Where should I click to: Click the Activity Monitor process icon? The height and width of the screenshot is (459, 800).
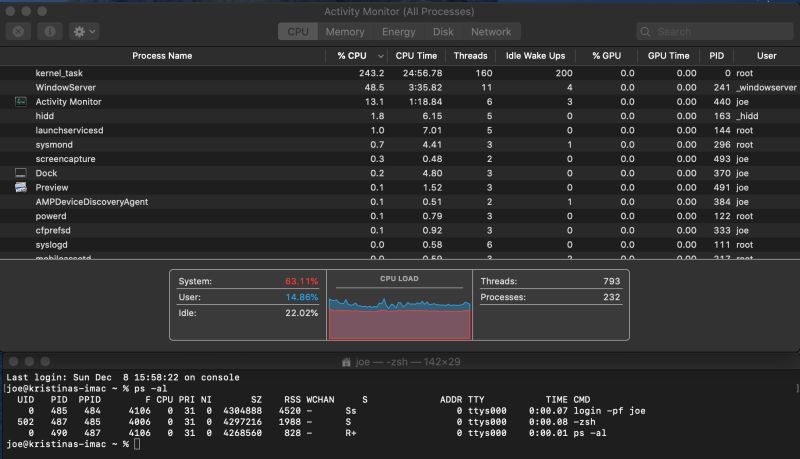[21, 101]
